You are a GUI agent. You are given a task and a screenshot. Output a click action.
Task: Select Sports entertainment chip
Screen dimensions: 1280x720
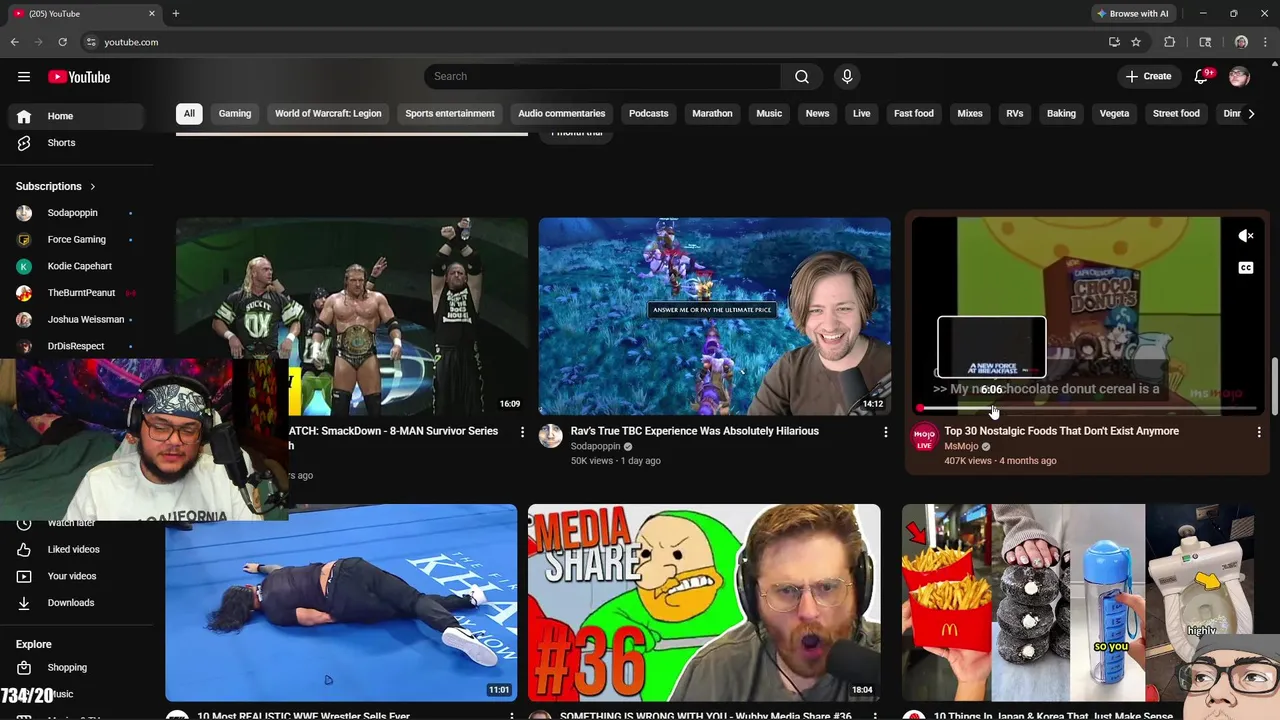click(450, 114)
